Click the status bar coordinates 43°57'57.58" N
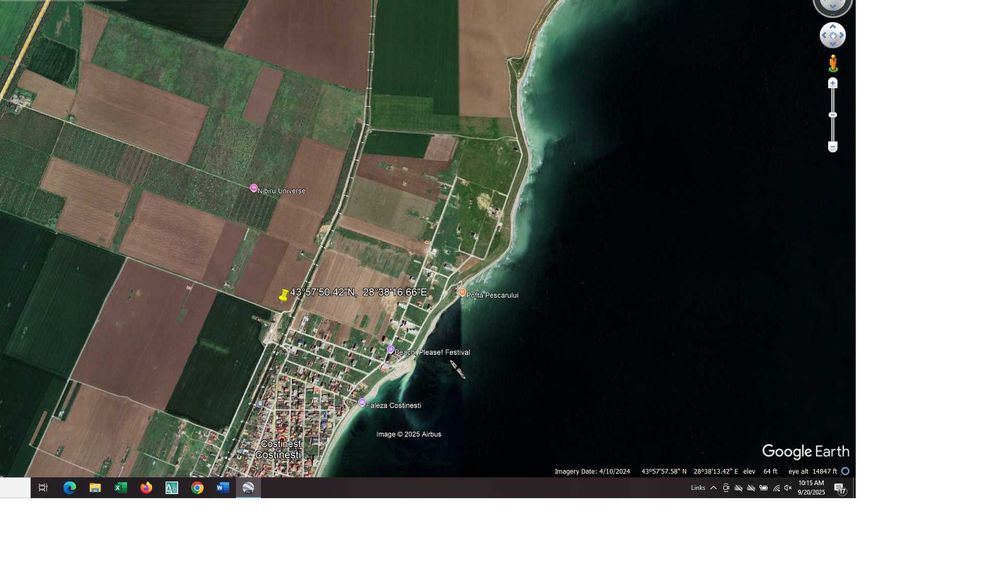This screenshot has height=563, width=1000. tap(664, 472)
